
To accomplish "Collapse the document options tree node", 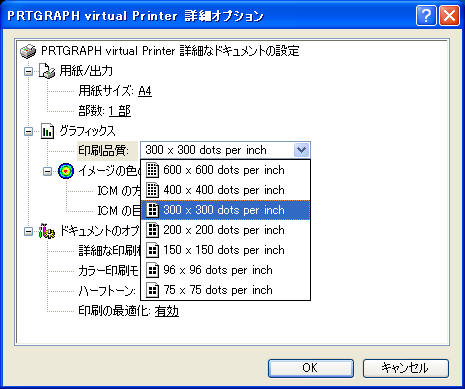I will [29, 231].
